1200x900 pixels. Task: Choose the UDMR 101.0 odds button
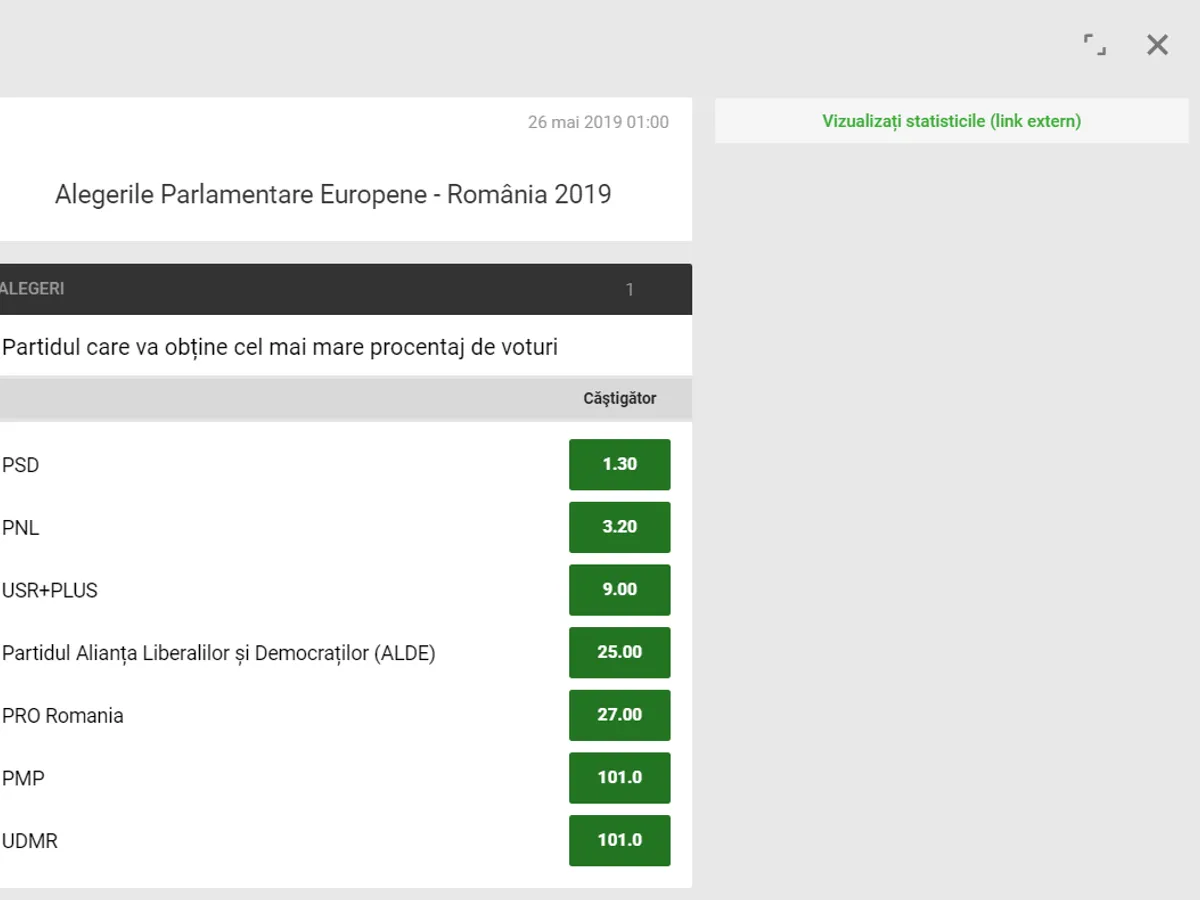tap(619, 840)
